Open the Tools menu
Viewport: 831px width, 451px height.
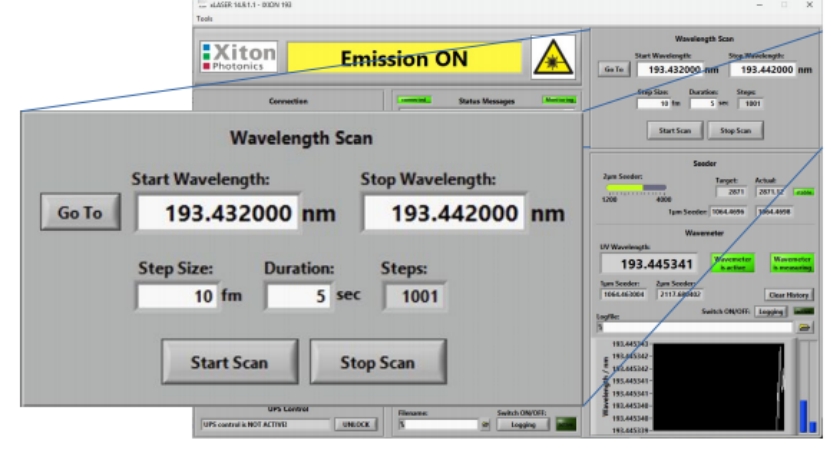point(204,18)
